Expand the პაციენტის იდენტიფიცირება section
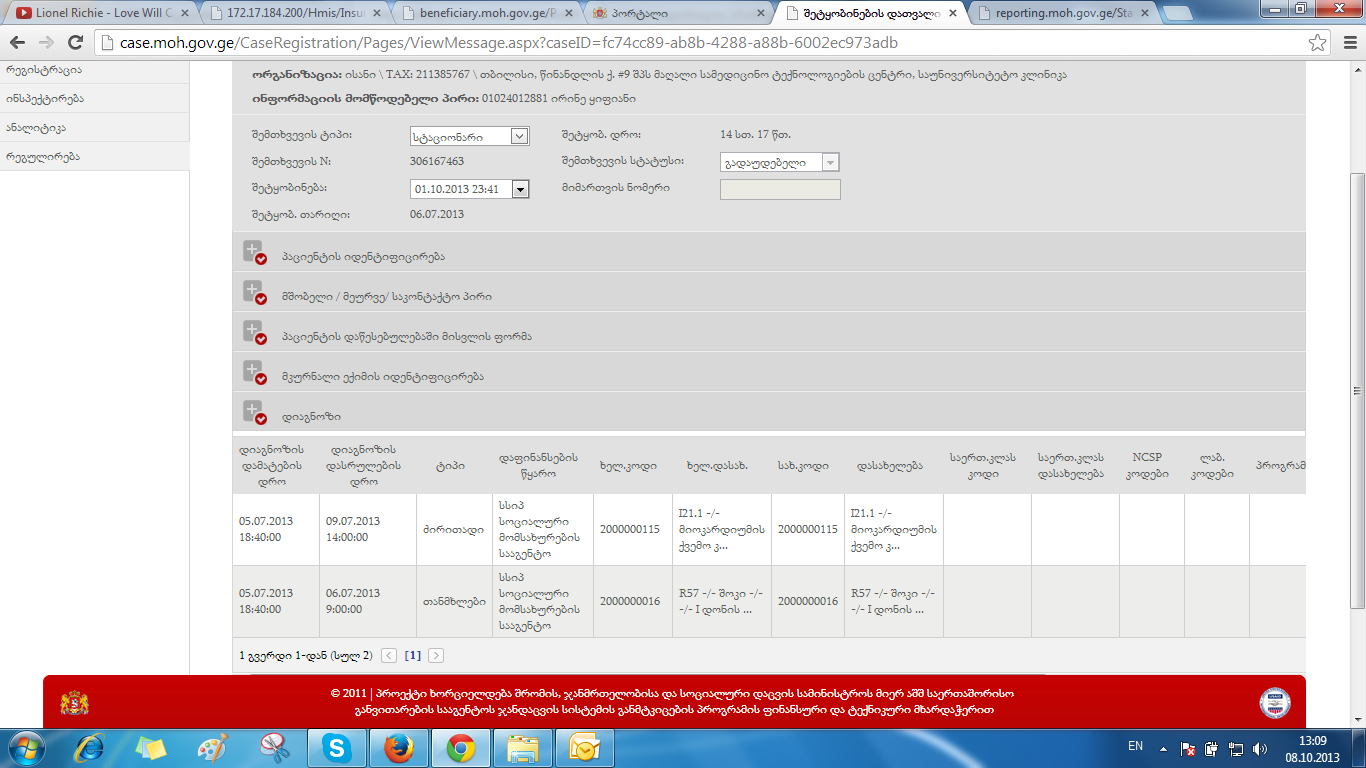 pos(254,253)
